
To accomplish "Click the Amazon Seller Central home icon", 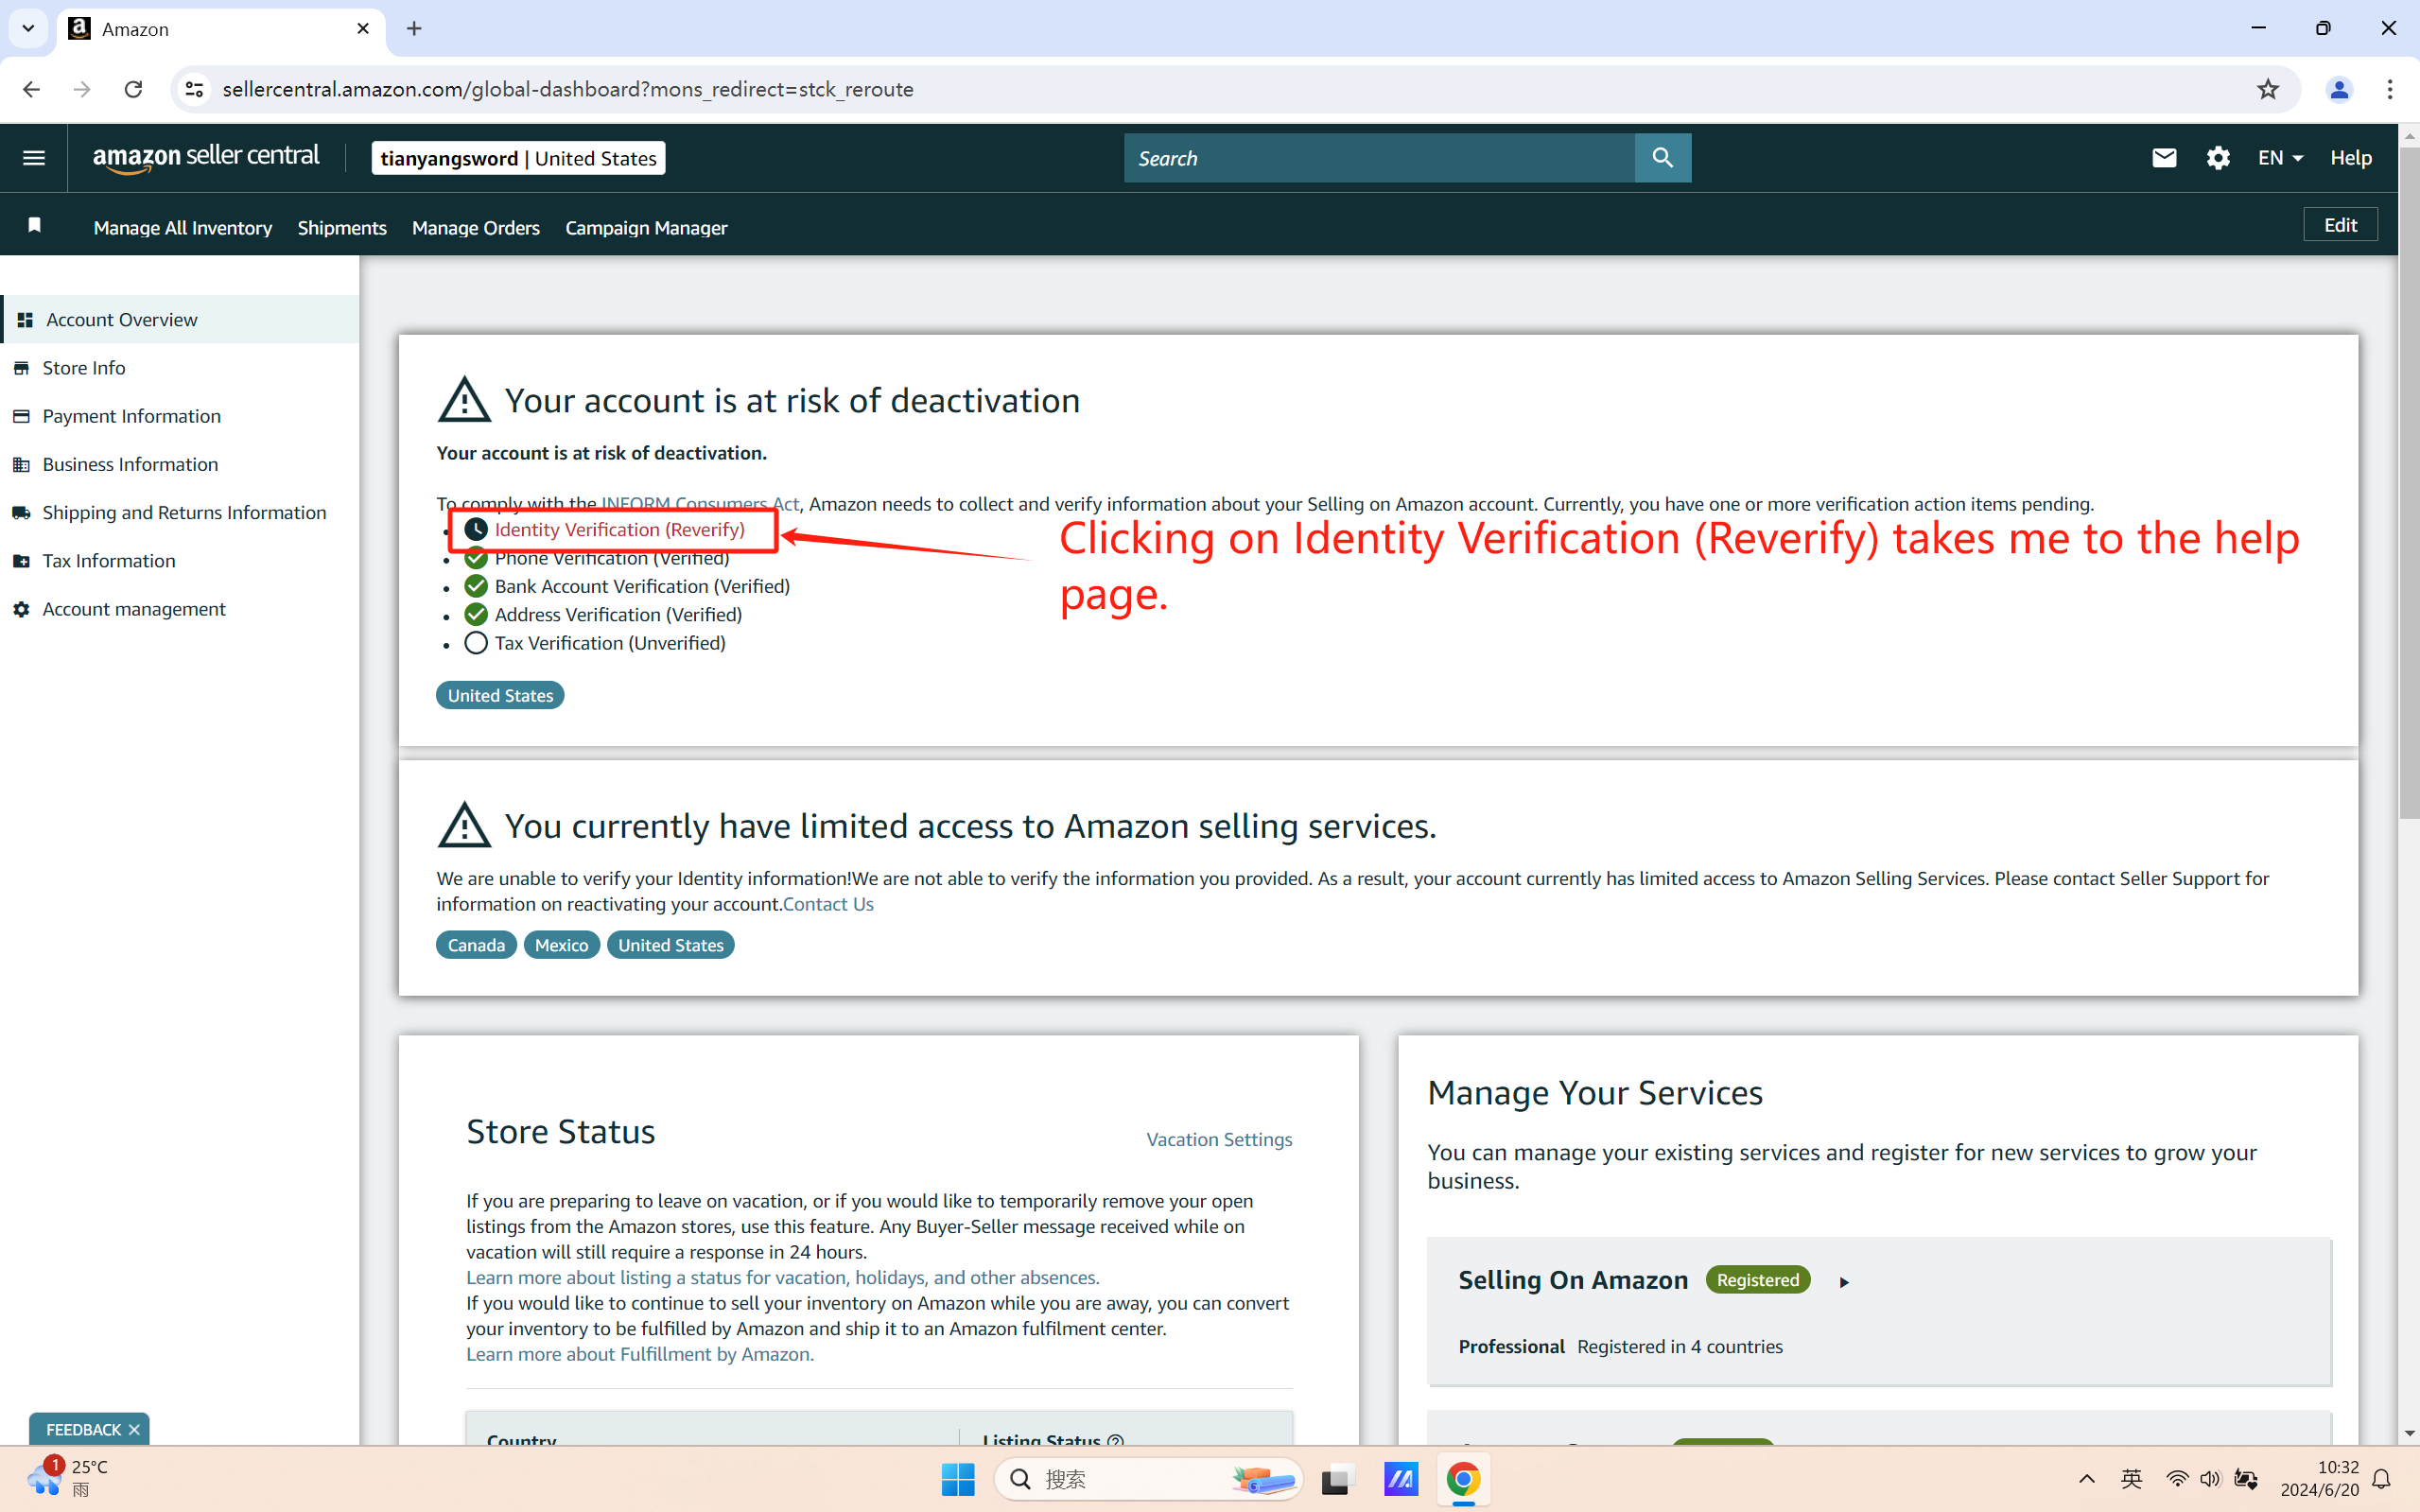I will [x=205, y=157].
